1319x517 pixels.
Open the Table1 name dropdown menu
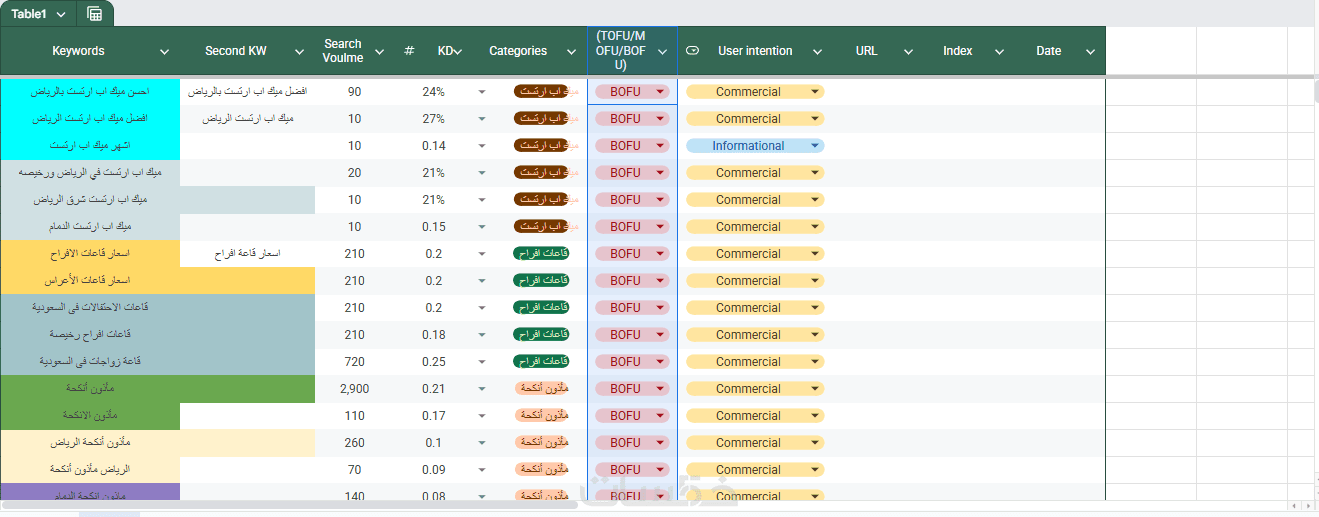61,14
